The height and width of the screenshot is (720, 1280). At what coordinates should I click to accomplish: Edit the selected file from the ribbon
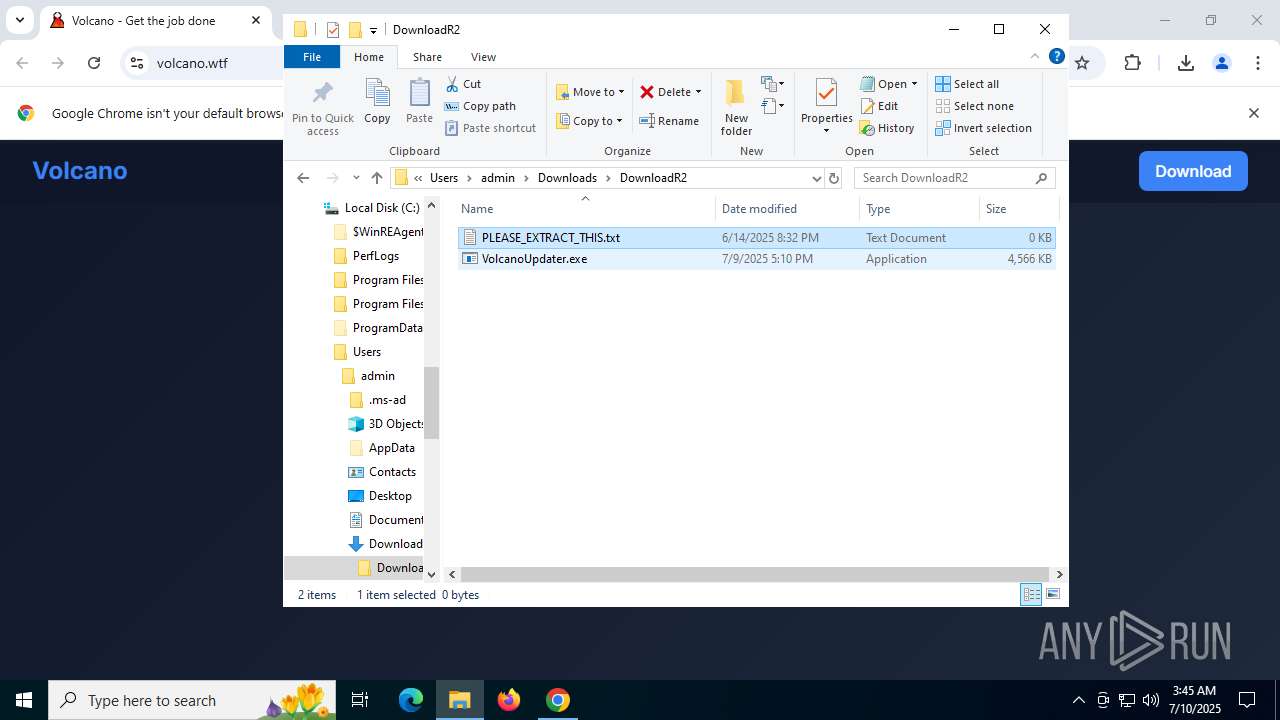click(879, 106)
